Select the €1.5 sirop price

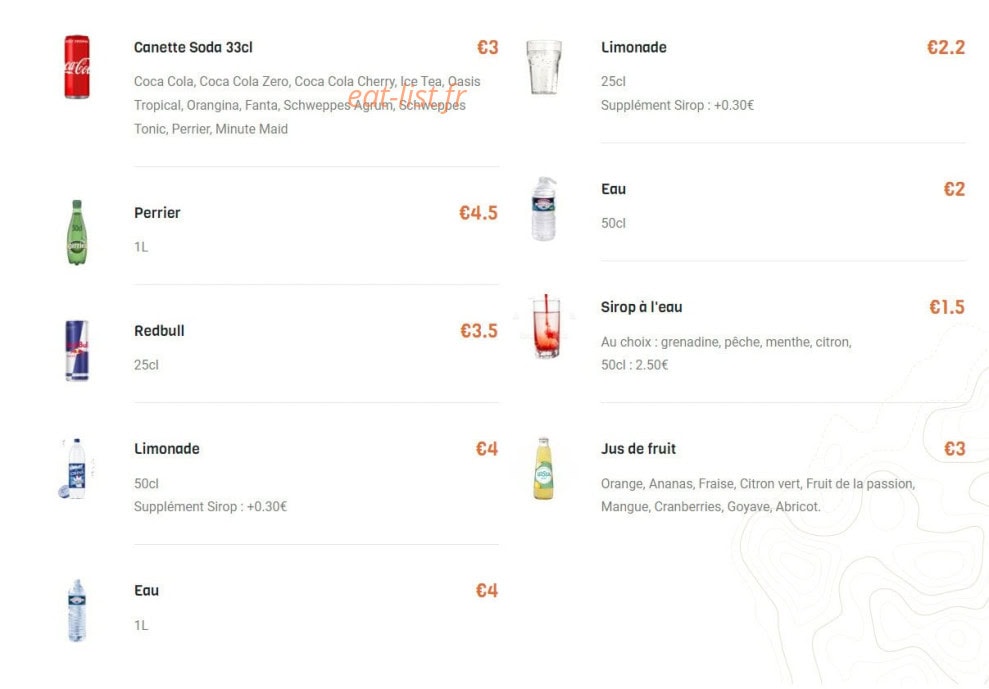click(947, 307)
